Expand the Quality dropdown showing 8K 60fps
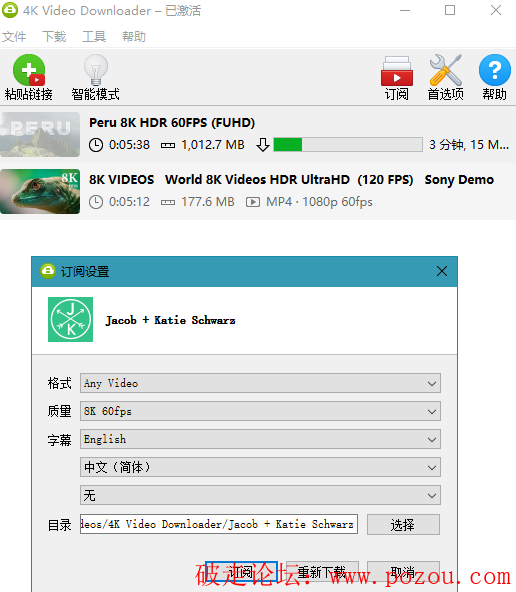 click(260, 411)
